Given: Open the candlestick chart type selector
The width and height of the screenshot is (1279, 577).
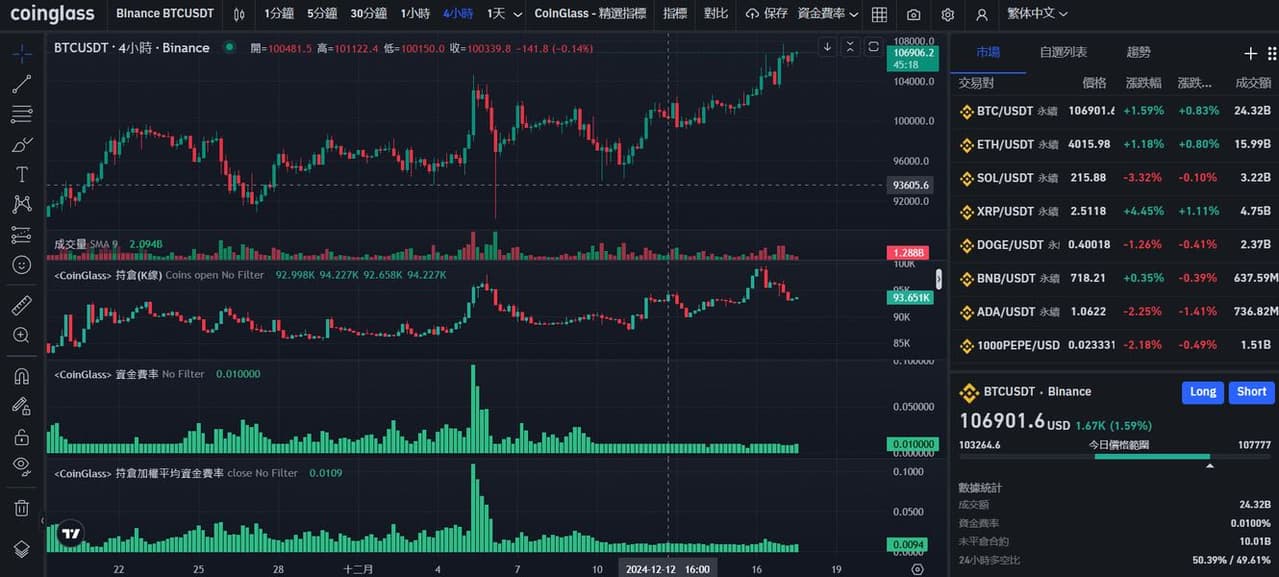Looking at the screenshot, I should click(239, 14).
